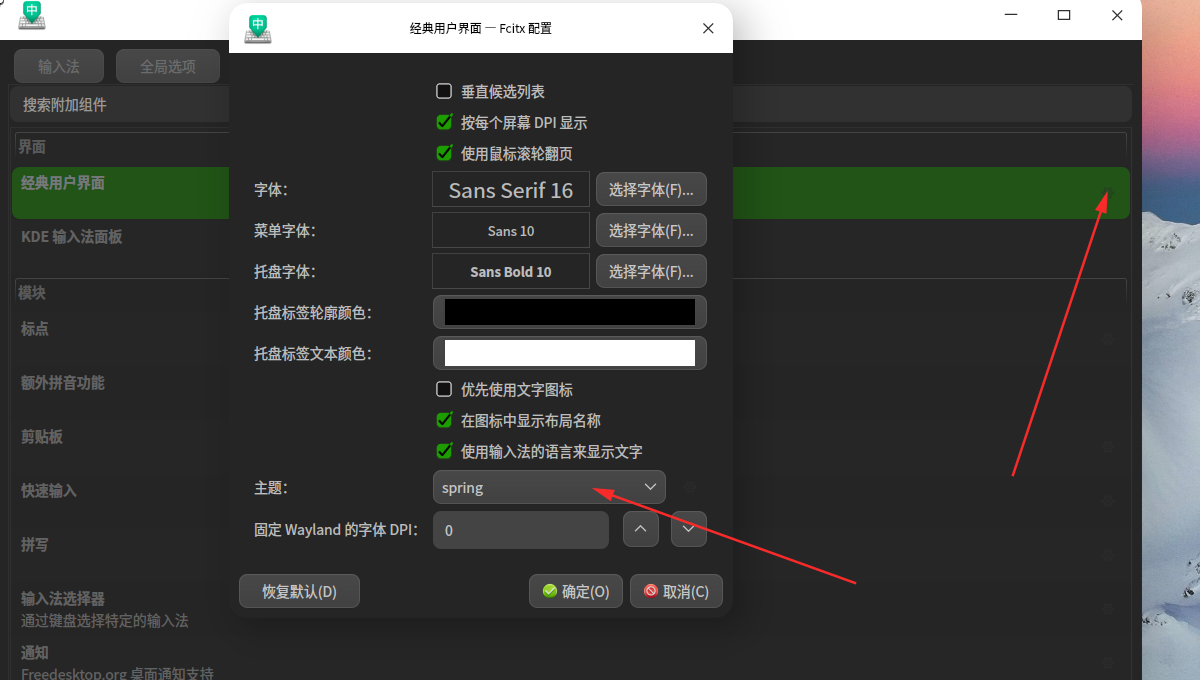Click 恢复默认(D) button

coord(299,591)
